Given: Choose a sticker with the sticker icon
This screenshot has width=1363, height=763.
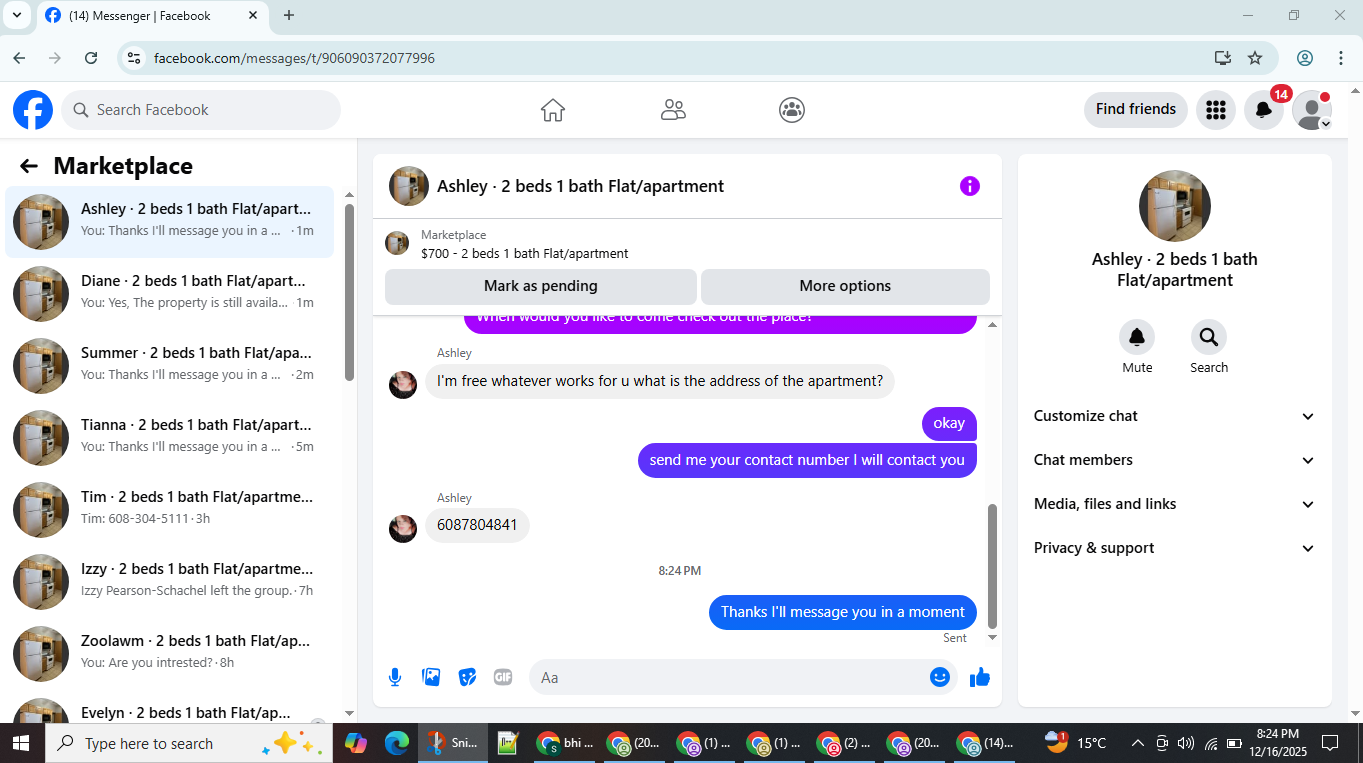Looking at the screenshot, I should coord(467,677).
